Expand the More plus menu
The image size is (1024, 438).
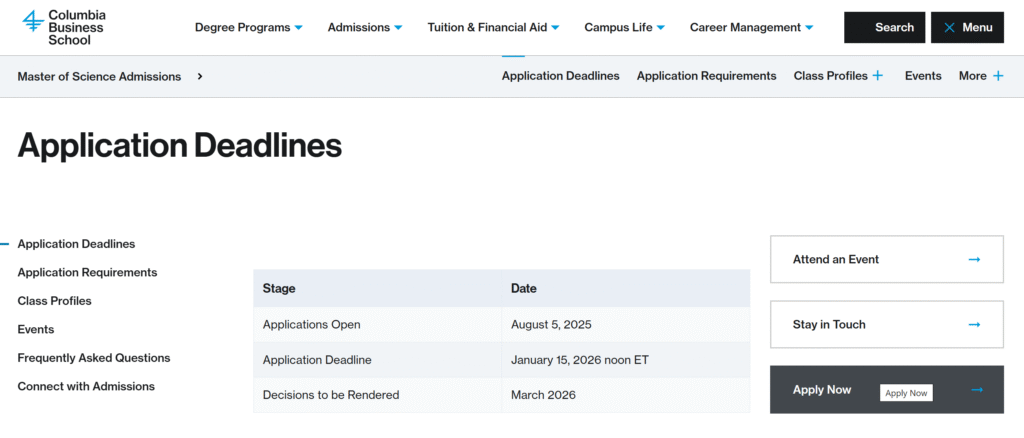pyautogui.click(x=997, y=76)
